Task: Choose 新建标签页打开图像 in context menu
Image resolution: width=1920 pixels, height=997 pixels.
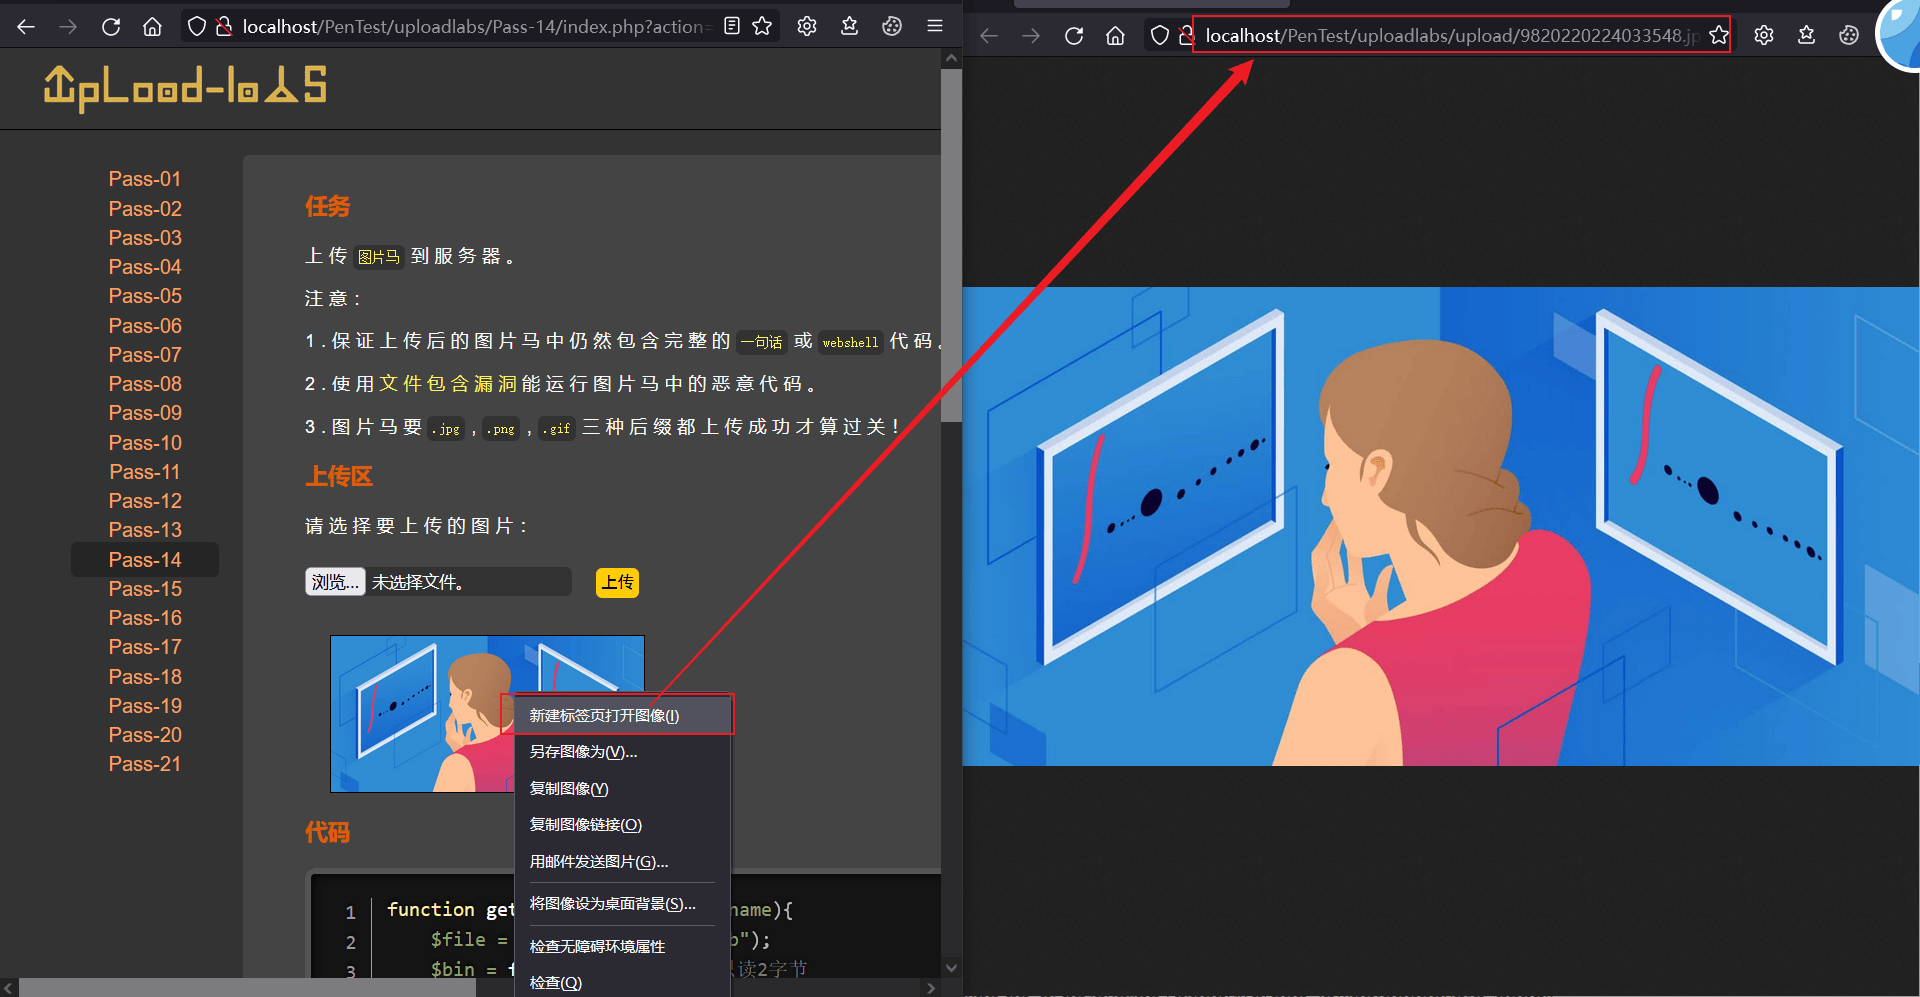Action: click(x=623, y=715)
